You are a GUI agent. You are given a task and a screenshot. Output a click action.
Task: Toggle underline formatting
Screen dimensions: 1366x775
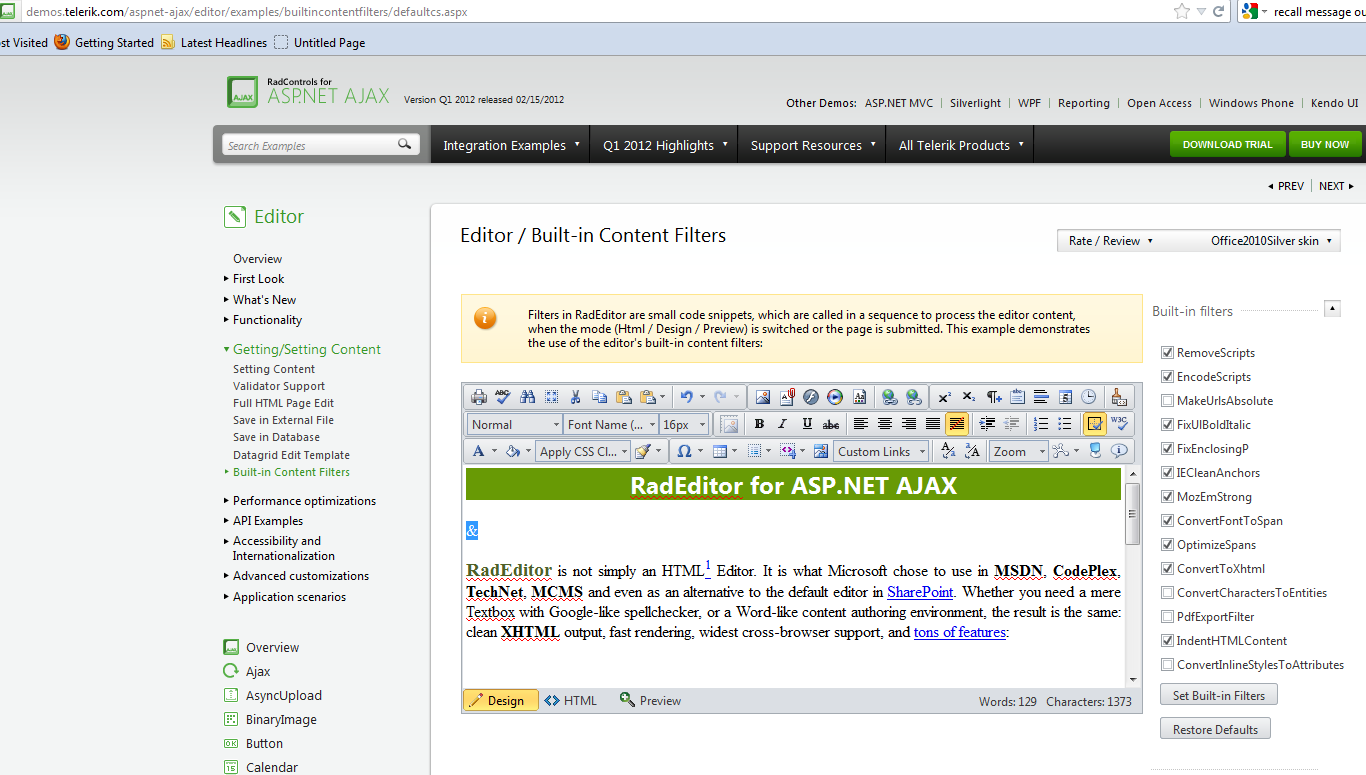807,424
